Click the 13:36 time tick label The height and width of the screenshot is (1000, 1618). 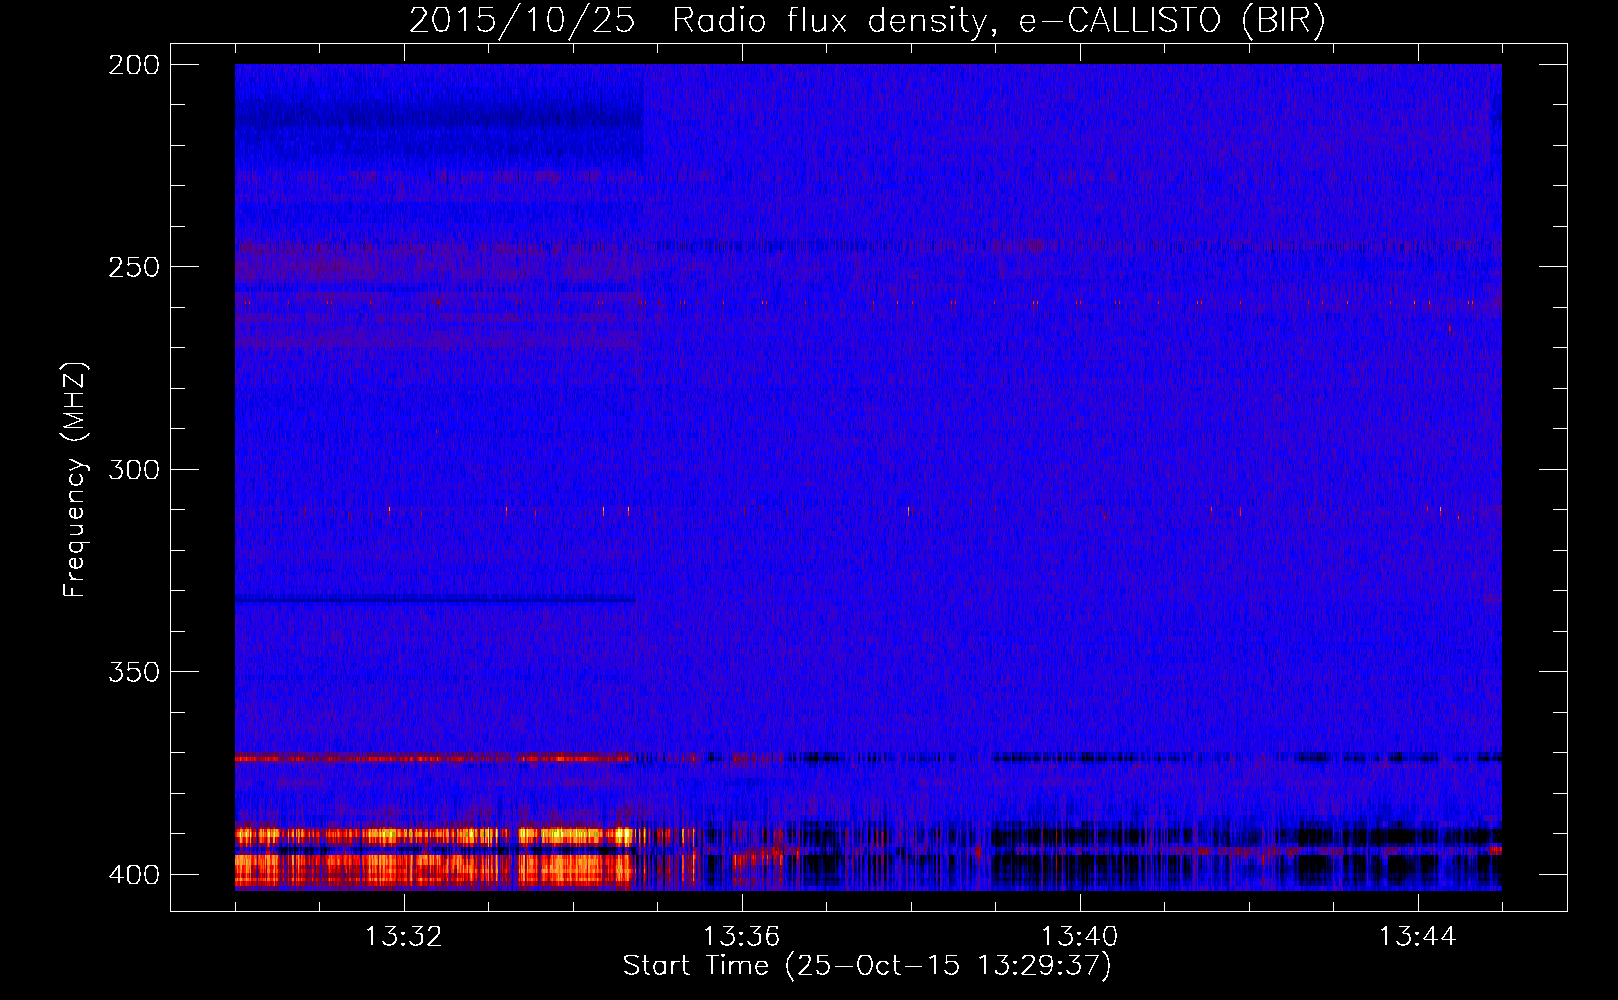click(741, 936)
